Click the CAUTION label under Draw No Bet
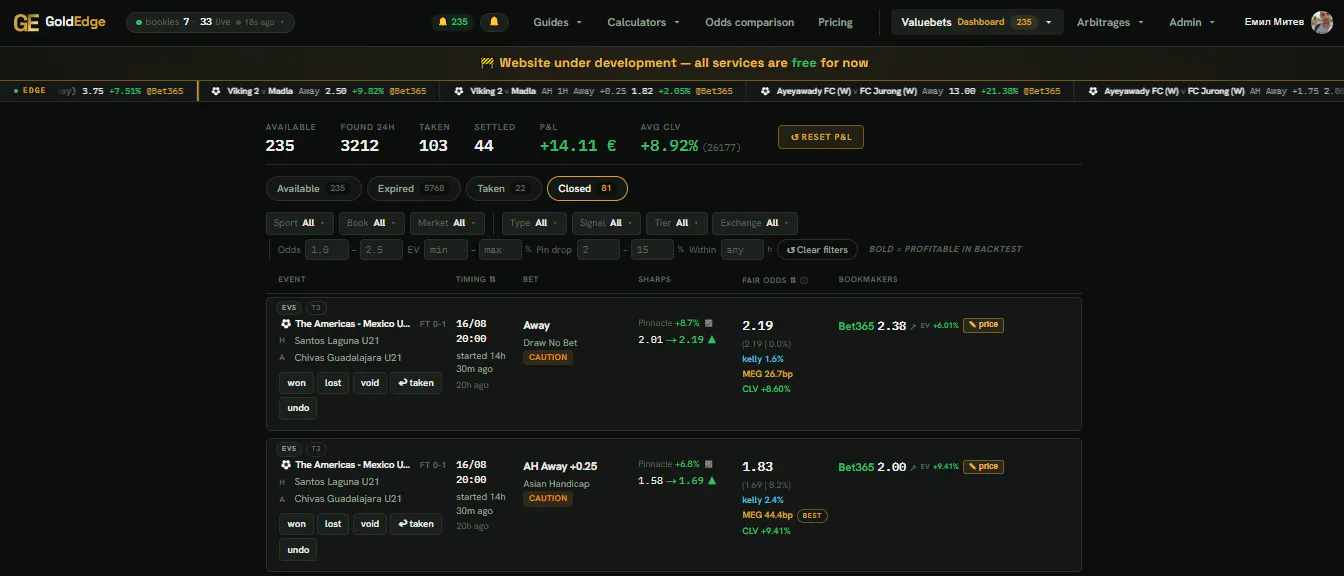 548,357
